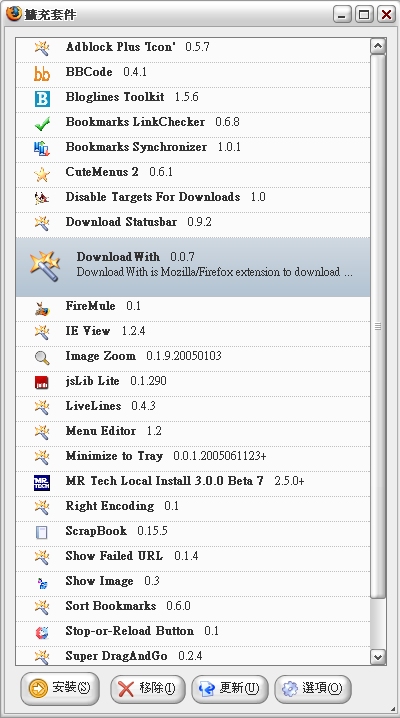Select the IE View name text

[88, 331]
